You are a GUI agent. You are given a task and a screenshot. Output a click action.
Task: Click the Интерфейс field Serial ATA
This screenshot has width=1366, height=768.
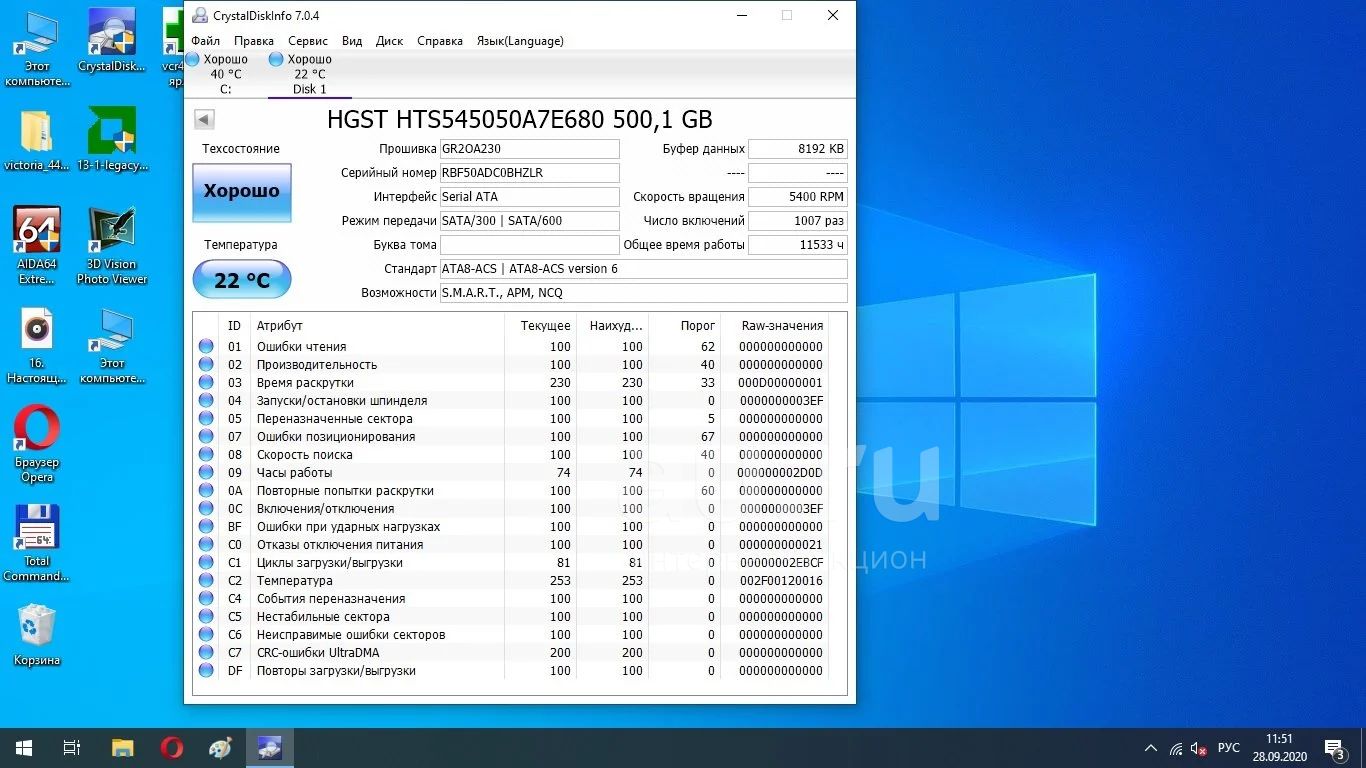pyautogui.click(x=530, y=197)
